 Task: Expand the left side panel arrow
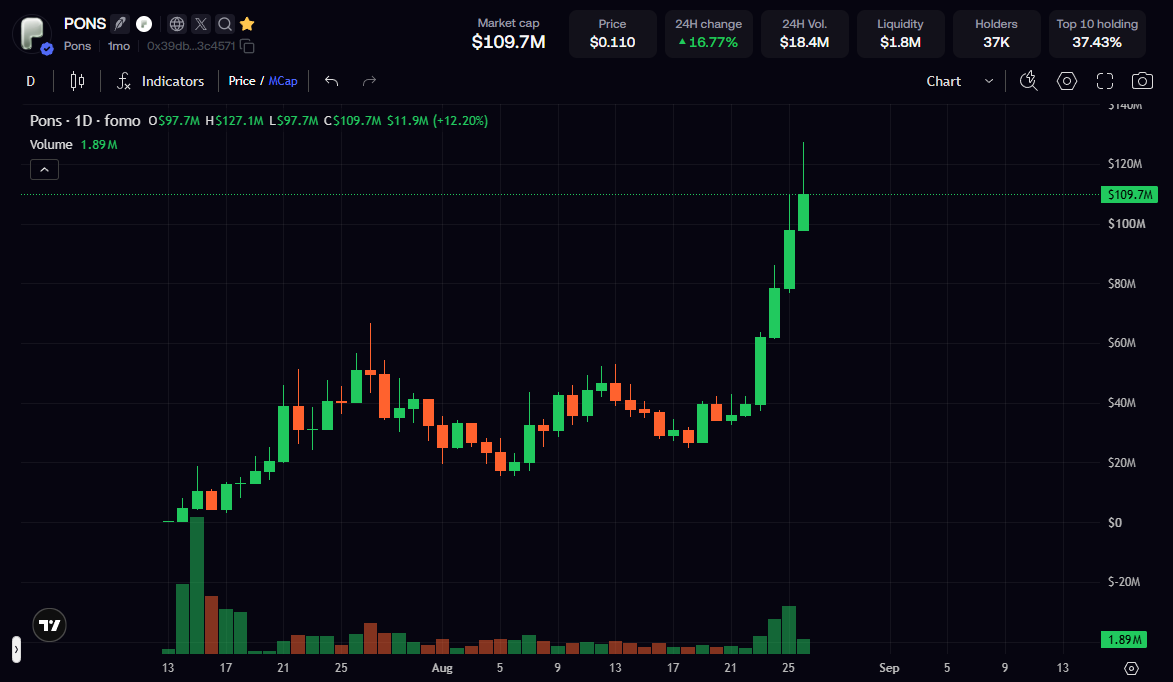16,649
